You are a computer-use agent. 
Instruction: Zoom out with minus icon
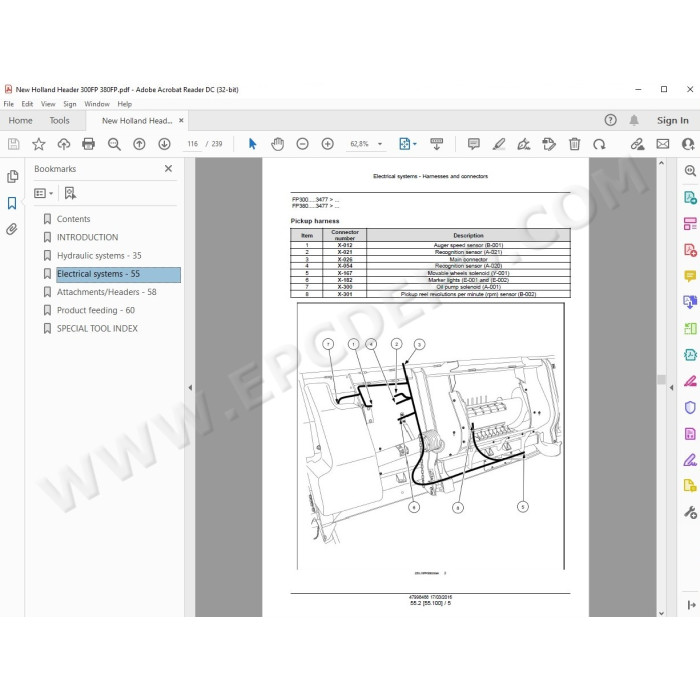point(302,144)
